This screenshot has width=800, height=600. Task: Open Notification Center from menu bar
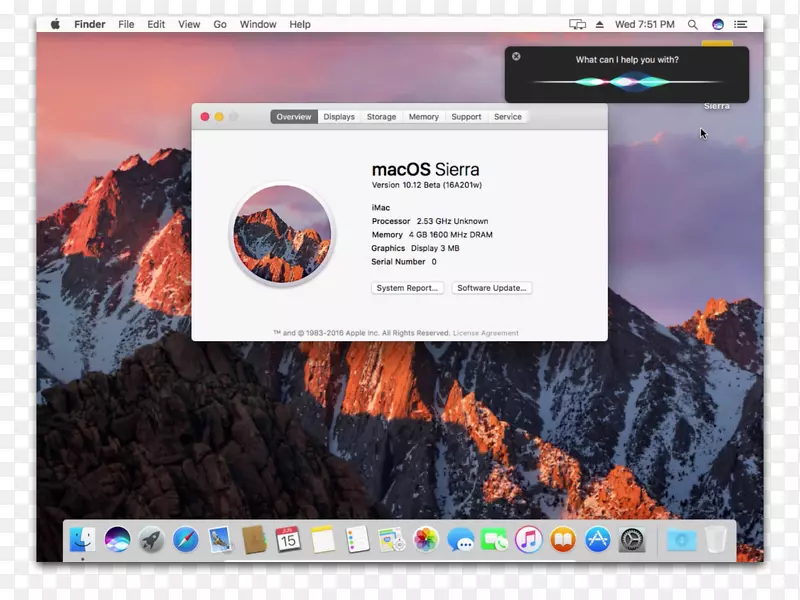[742, 24]
